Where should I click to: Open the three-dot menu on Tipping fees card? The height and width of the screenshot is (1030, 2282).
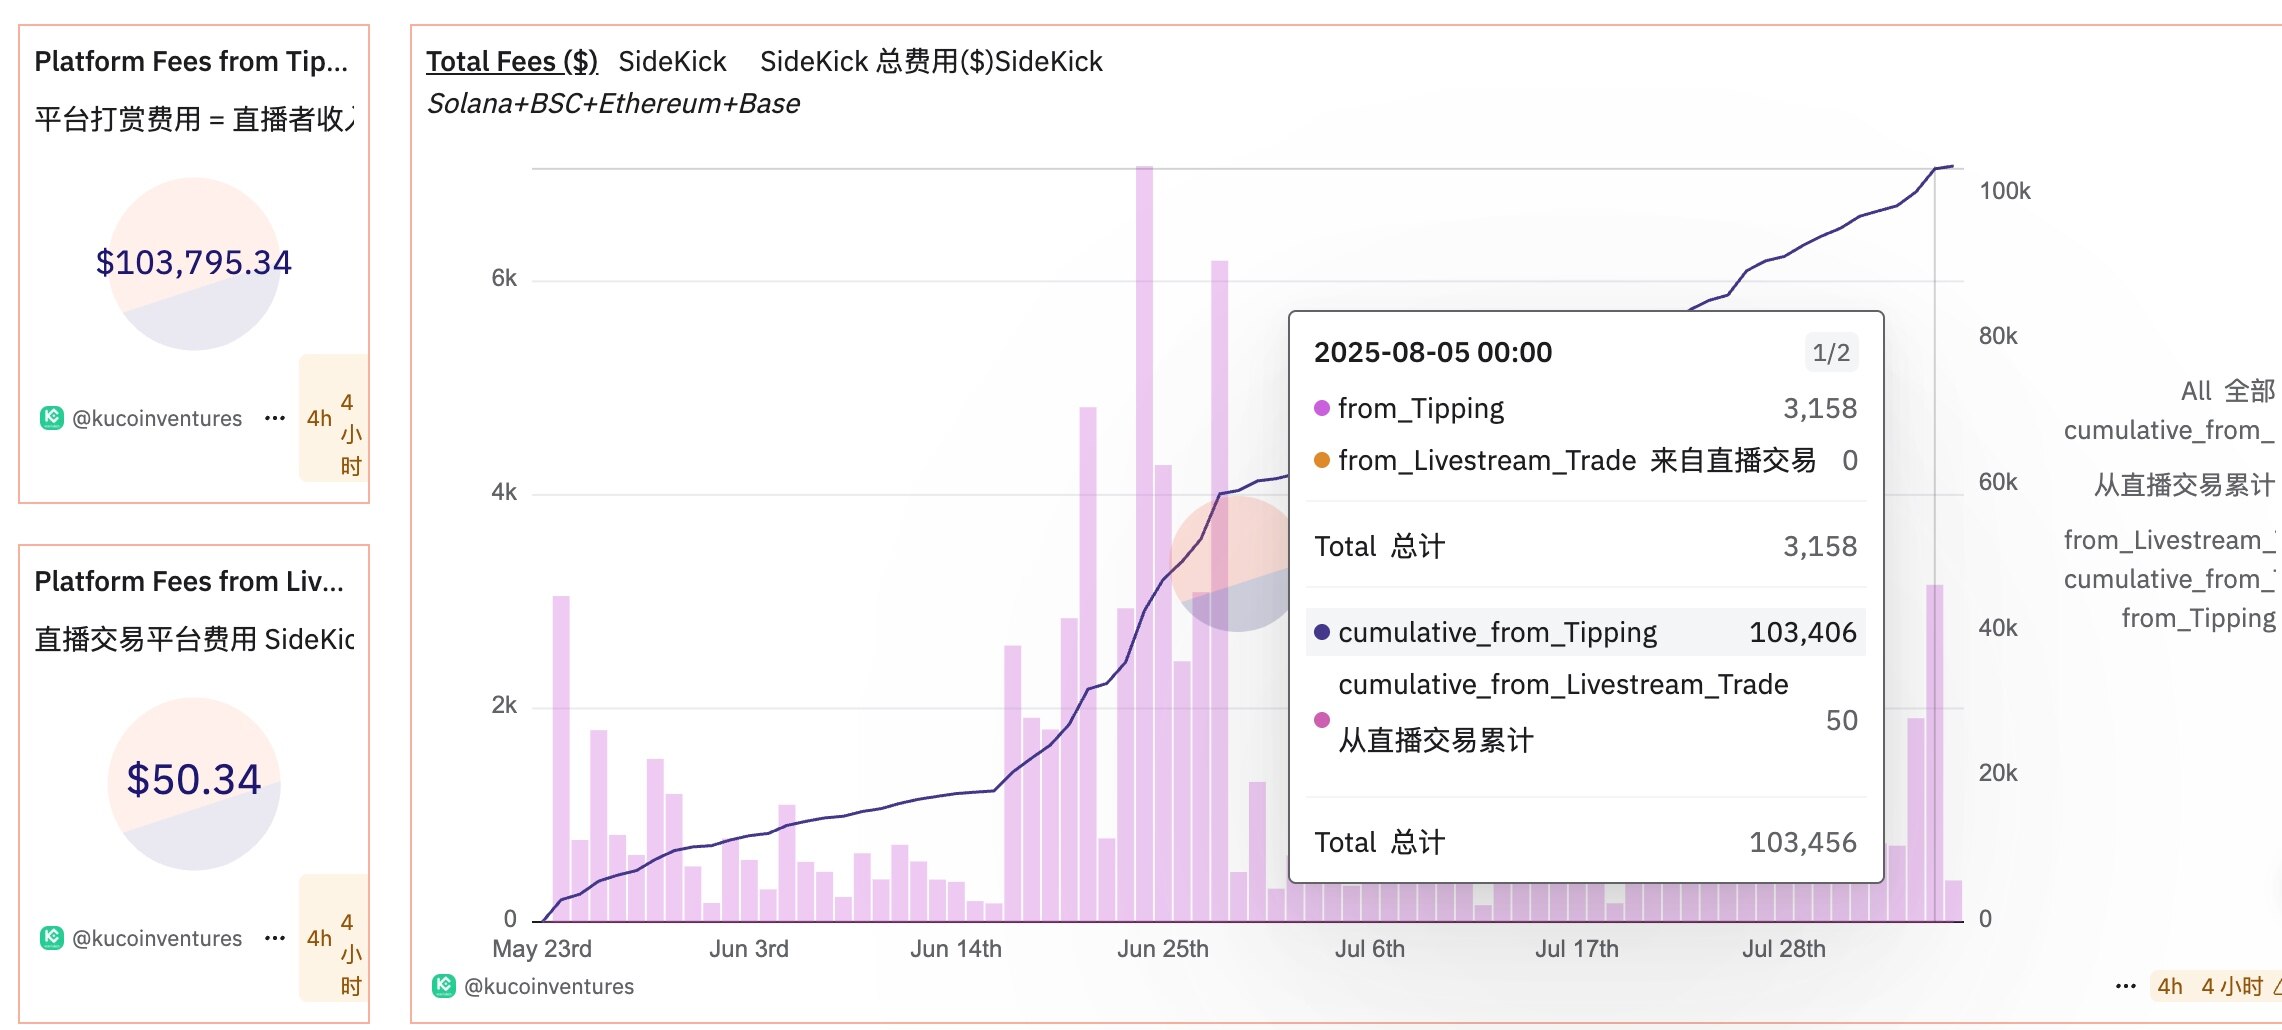pyautogui.click(x=275, y=418)
